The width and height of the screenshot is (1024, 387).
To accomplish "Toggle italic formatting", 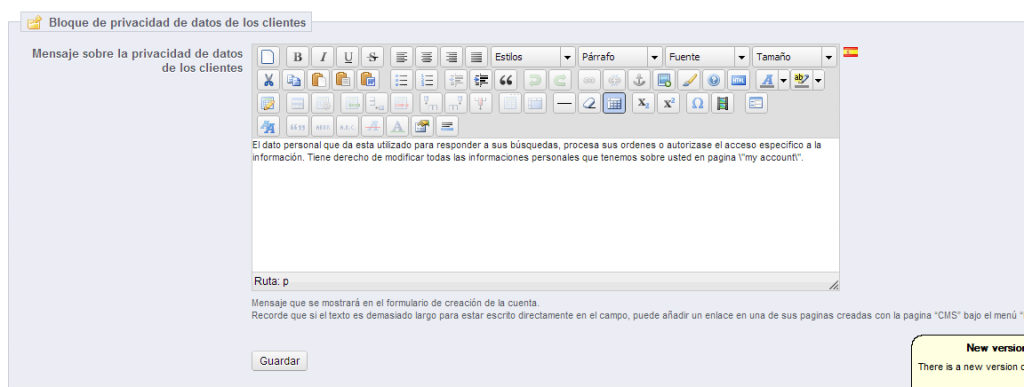I will click(x=323, y=57).
